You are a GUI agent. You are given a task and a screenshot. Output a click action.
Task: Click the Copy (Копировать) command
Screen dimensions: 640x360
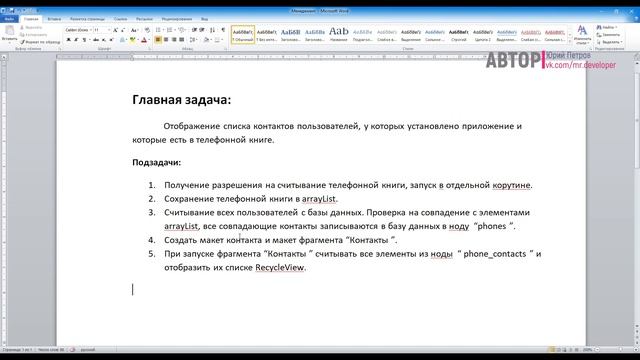33,35
